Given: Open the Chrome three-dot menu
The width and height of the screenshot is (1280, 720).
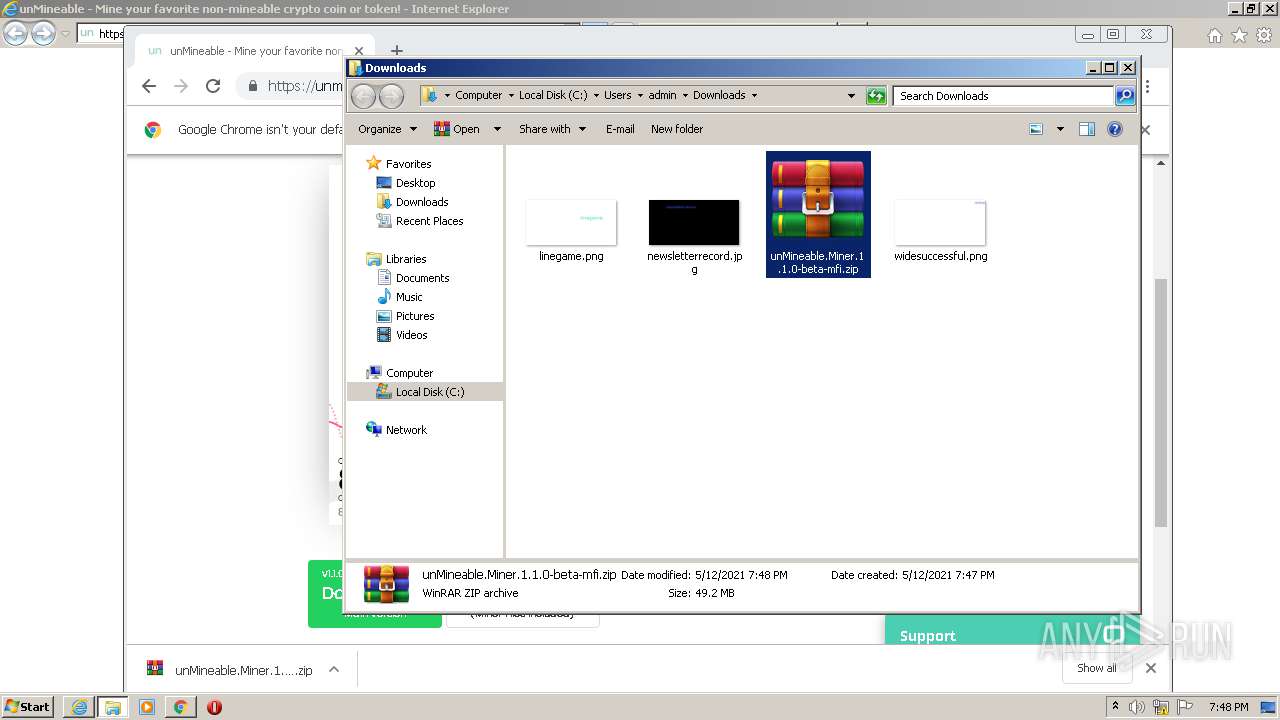Looking at the screenshot, I should coord(1147,87).
